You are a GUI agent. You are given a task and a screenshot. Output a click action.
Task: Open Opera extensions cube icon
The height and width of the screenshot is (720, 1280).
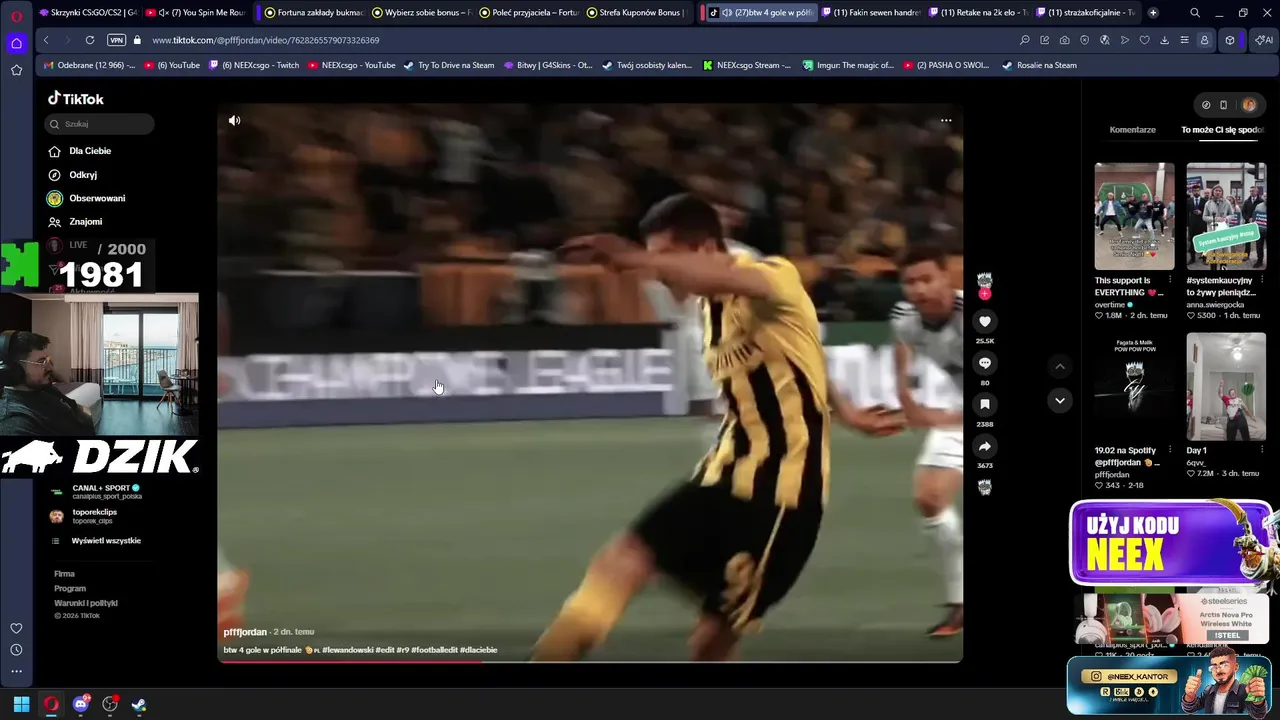(1230, 40)
